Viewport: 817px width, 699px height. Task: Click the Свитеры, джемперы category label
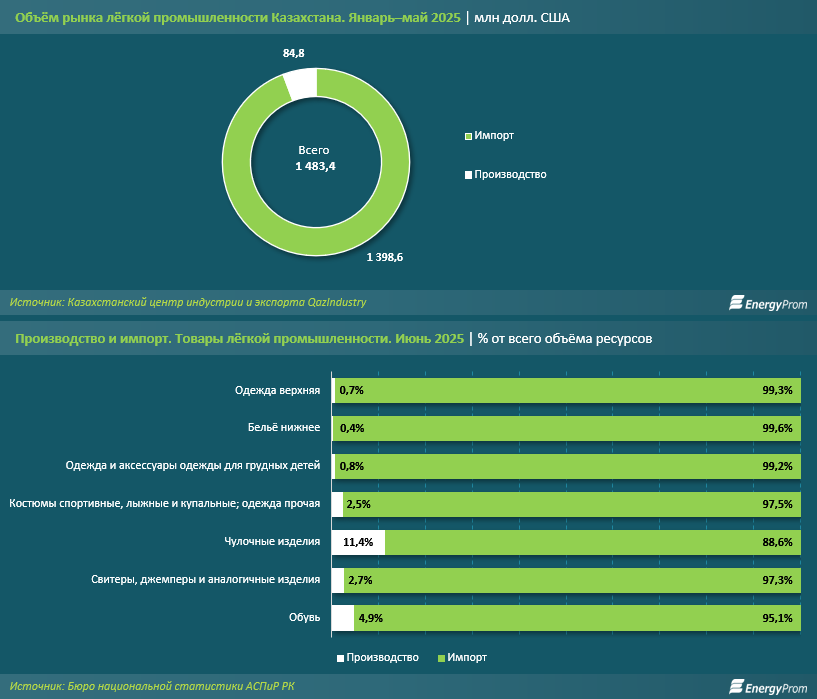pyautogui.click(x=205, y=580)
